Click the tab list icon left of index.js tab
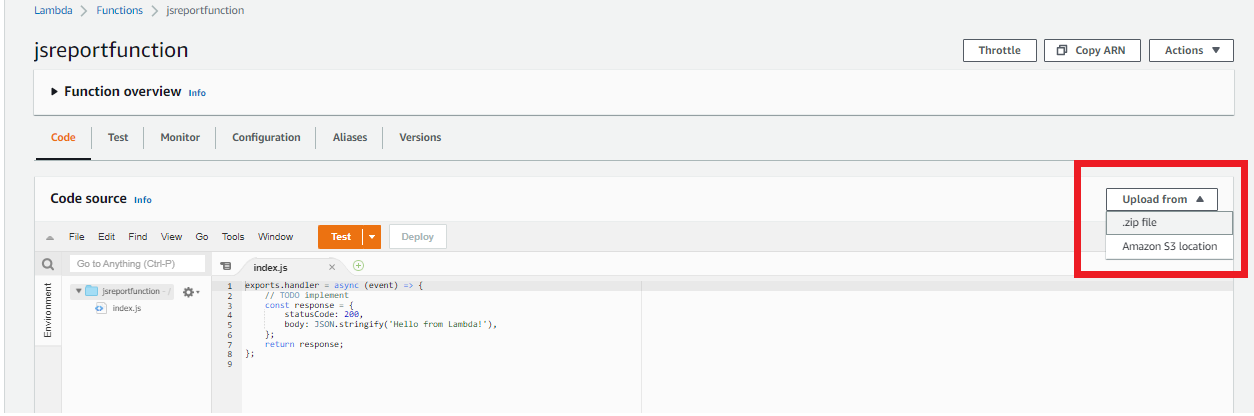The height and width of the screenshot is (416, 1254). (x=225, y=267)
